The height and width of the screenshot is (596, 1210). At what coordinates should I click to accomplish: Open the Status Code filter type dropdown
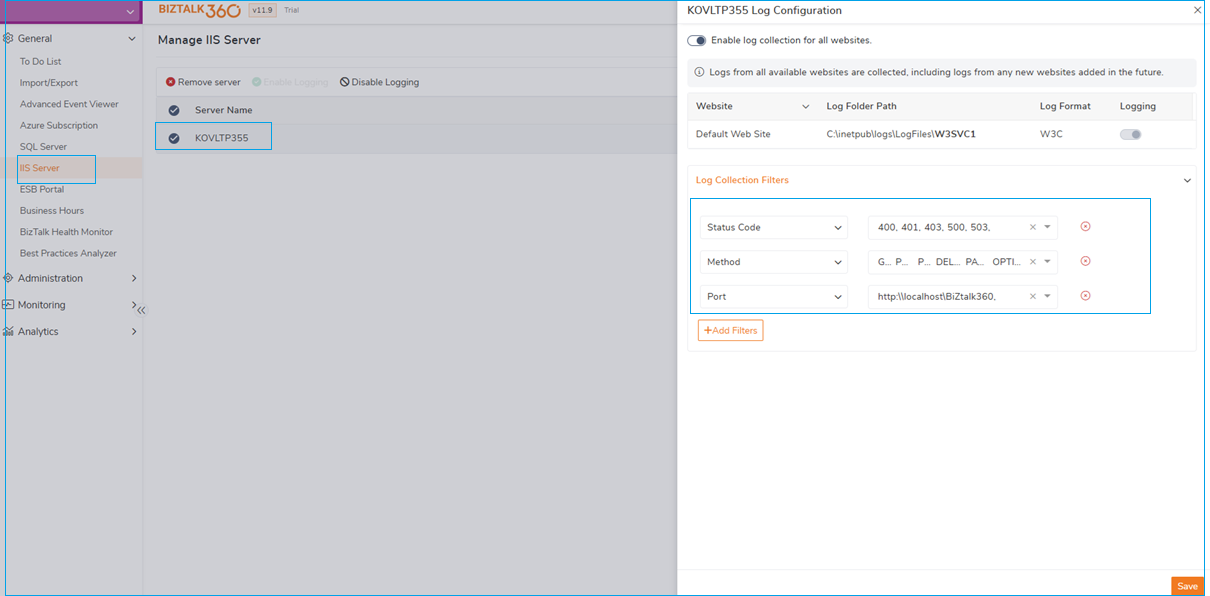(x=774, y=227)
